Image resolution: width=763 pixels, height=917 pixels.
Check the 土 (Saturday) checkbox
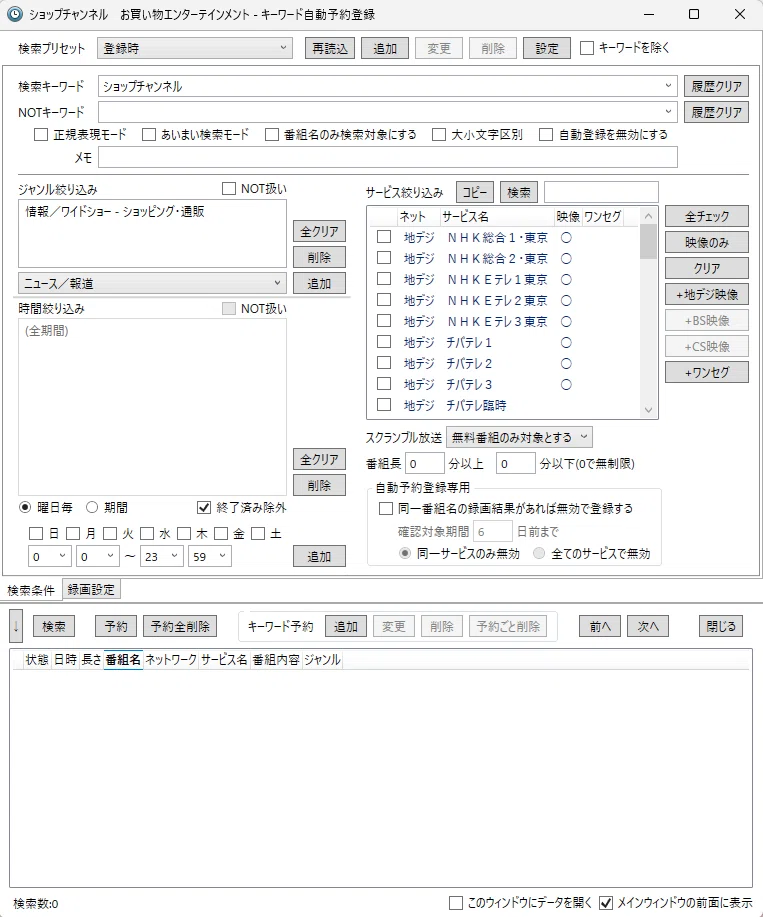click(258, 533)
